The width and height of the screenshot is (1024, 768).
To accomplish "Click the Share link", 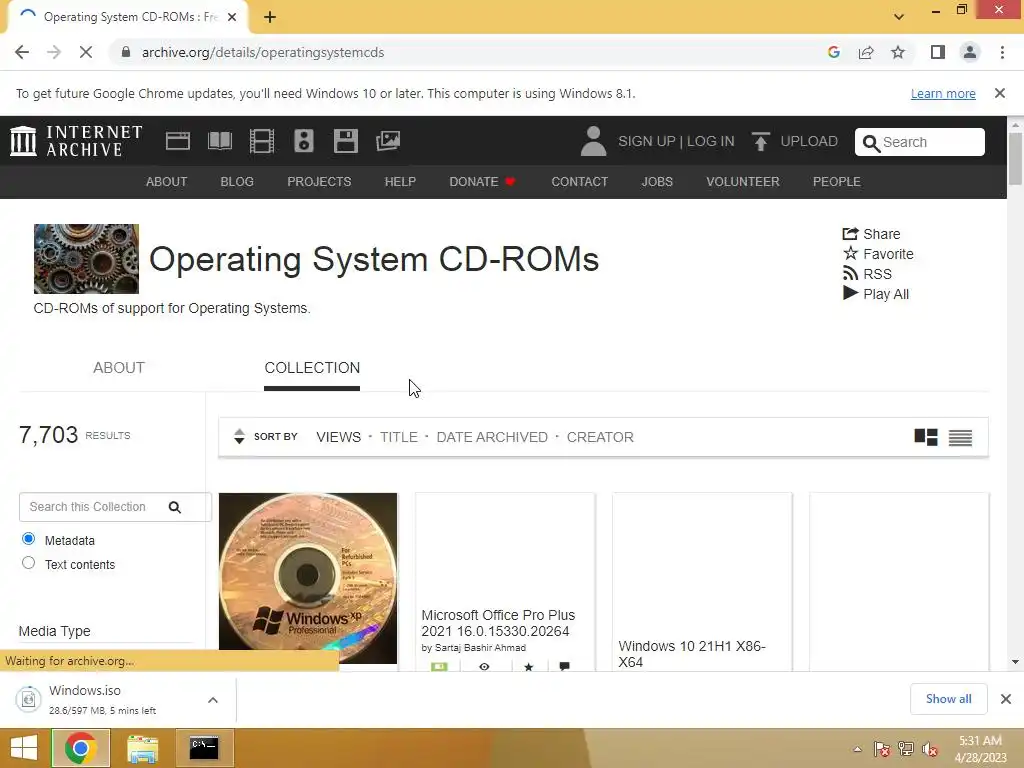I will coord(871,234).
